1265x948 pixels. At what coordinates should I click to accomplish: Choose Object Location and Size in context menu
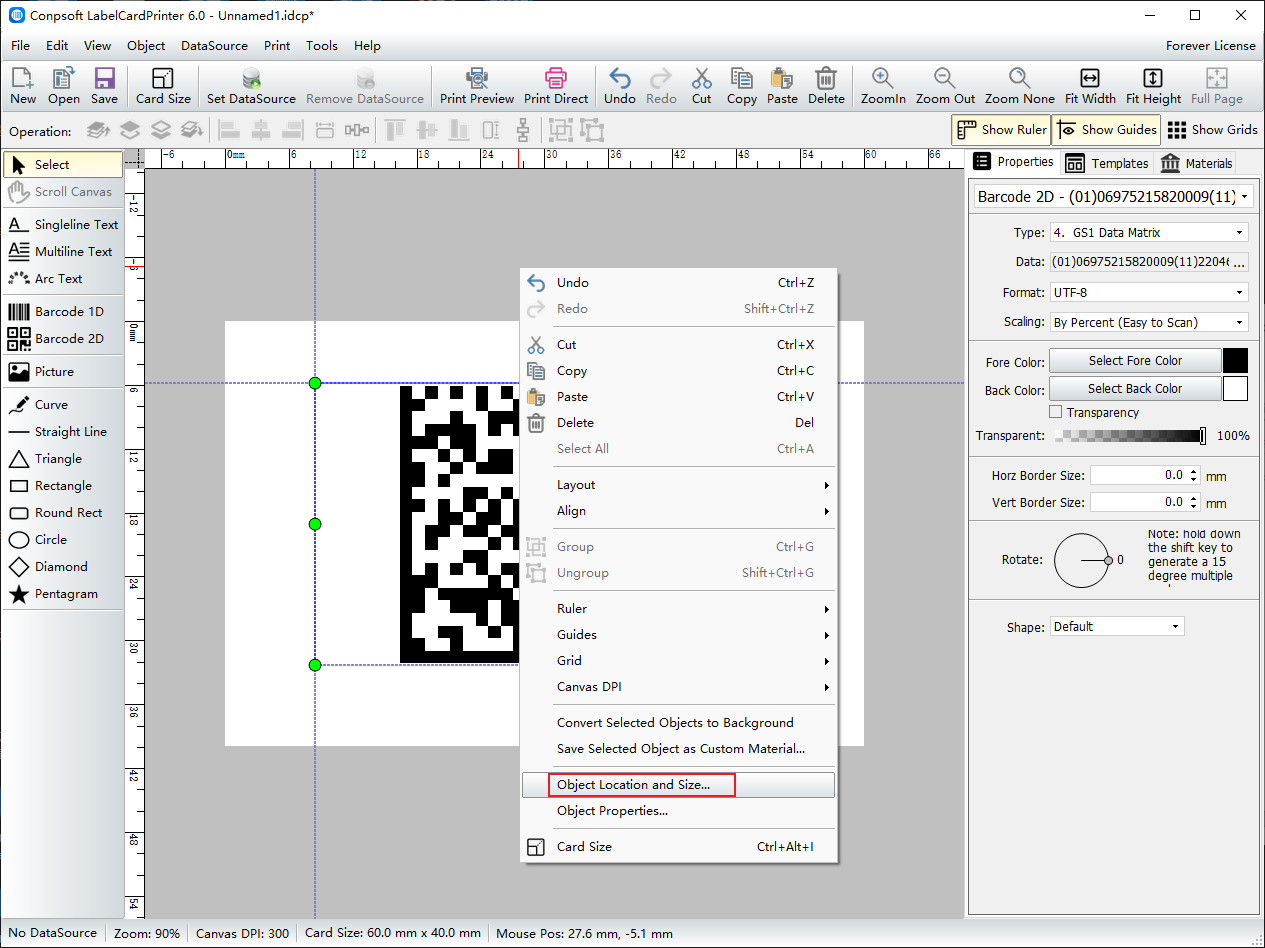pos(678,785)
